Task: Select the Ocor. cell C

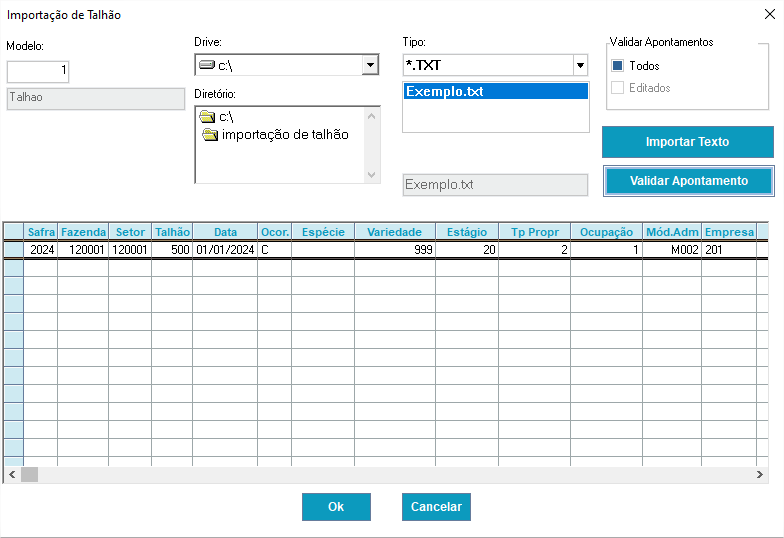Action: (274, 250)
